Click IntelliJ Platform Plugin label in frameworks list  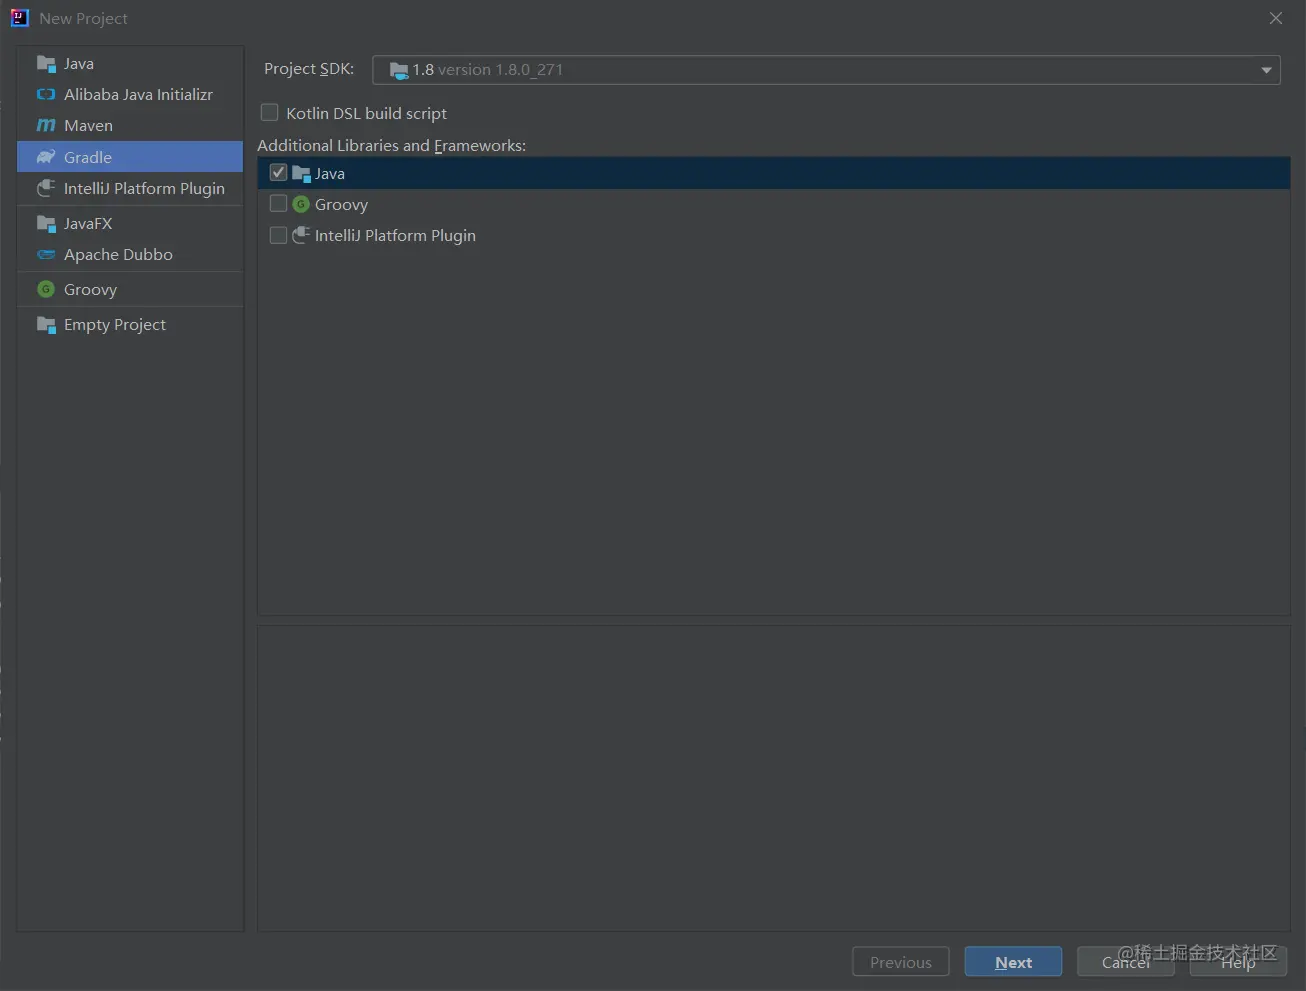pos(395,236)
